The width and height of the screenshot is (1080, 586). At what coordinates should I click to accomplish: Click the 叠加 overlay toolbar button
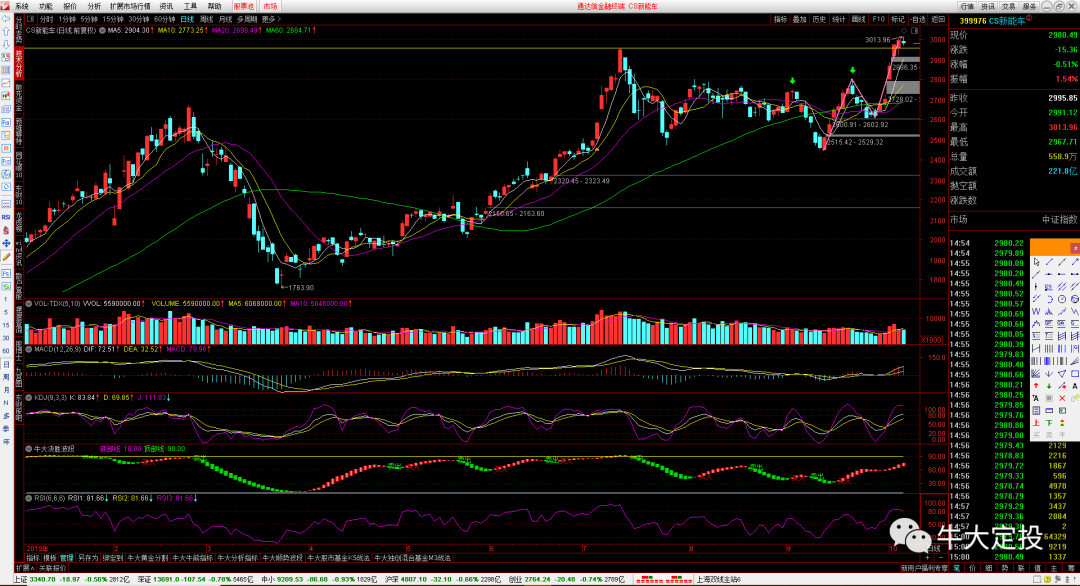pyautogui.click(x=799, y=19)
